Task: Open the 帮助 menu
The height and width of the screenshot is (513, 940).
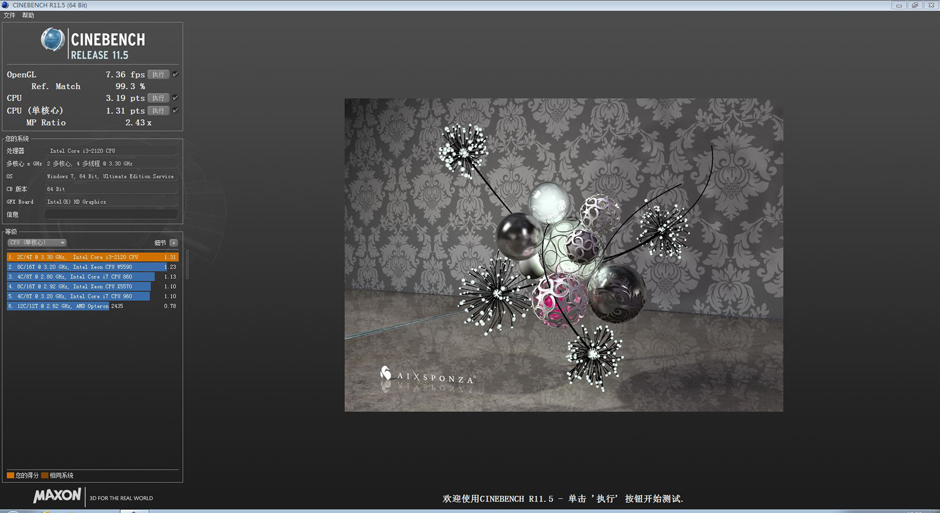Action: (28, 16)
